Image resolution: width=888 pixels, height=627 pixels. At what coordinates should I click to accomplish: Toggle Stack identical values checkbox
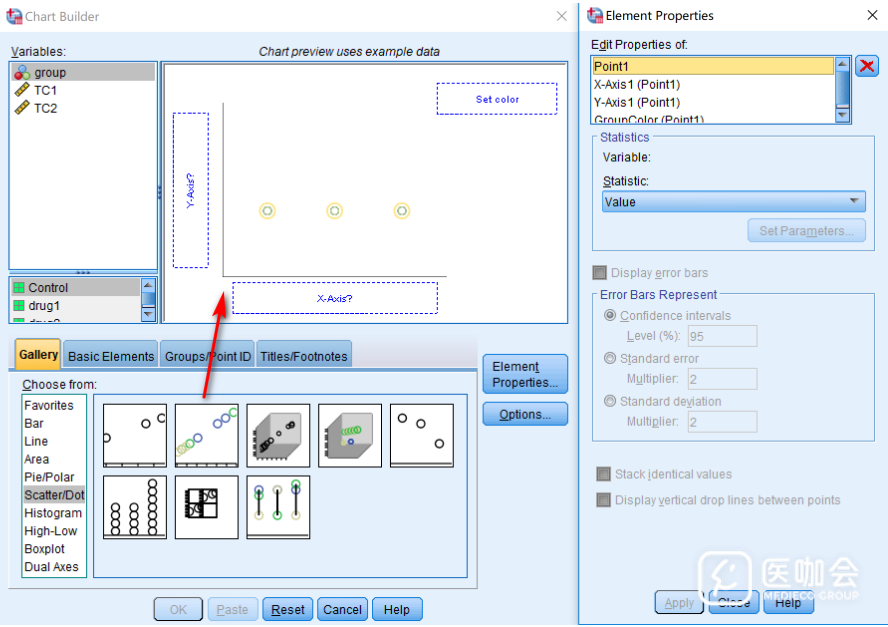pyautogui.click(x=603, y=475)
